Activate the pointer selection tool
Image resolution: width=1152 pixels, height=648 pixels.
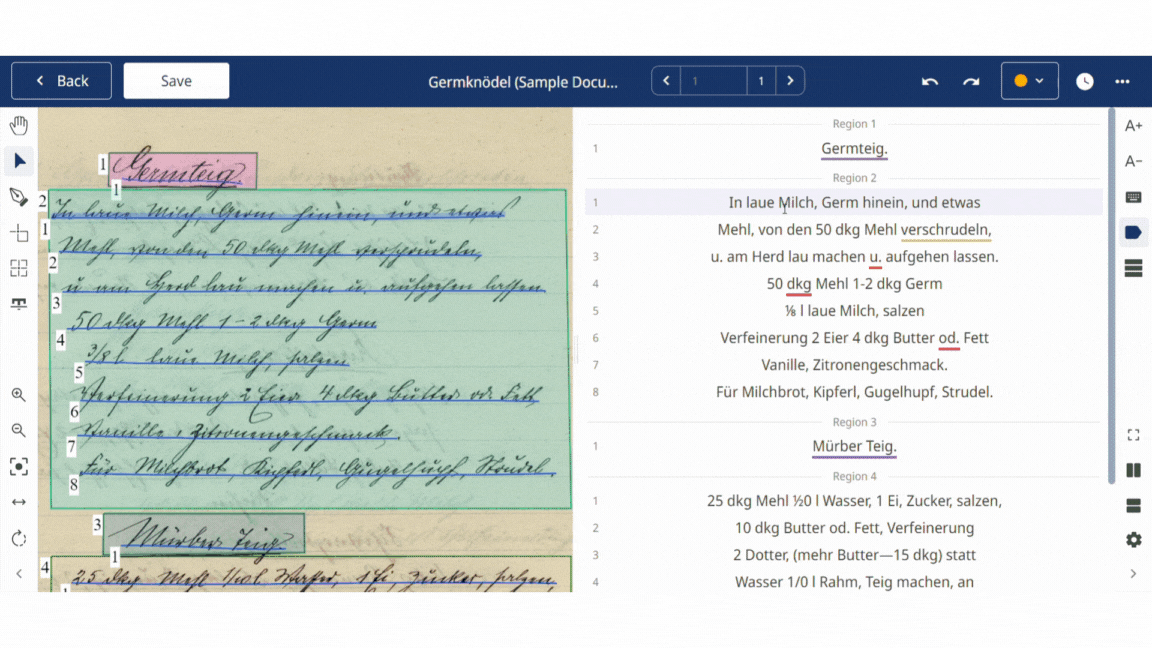[18, 161]
